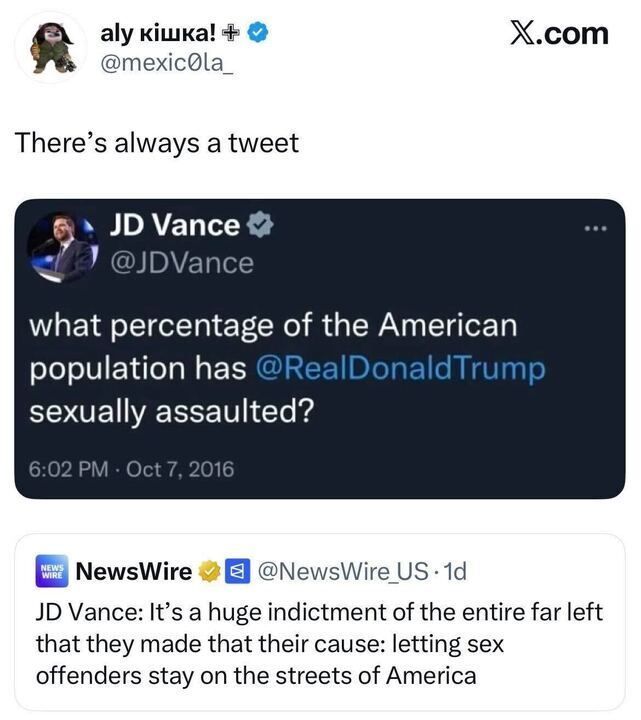641x720 pixels.
Task: Click the 6:02 PM · Oct 7, 2016 timestamp
Action: point(131,467)
